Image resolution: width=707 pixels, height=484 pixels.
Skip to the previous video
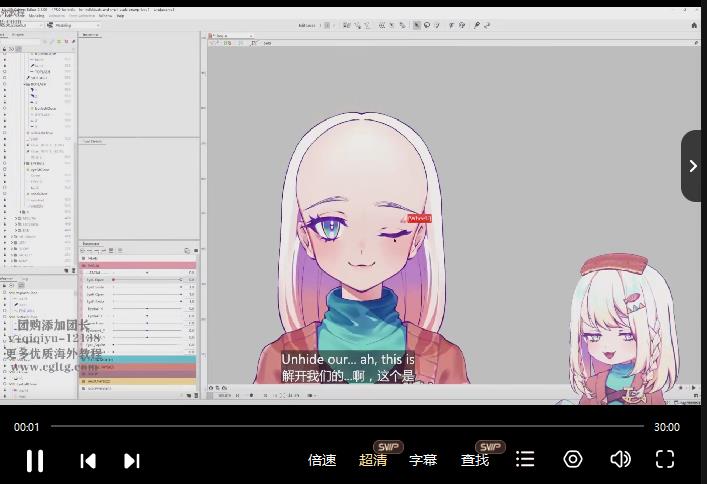[88, 460]
